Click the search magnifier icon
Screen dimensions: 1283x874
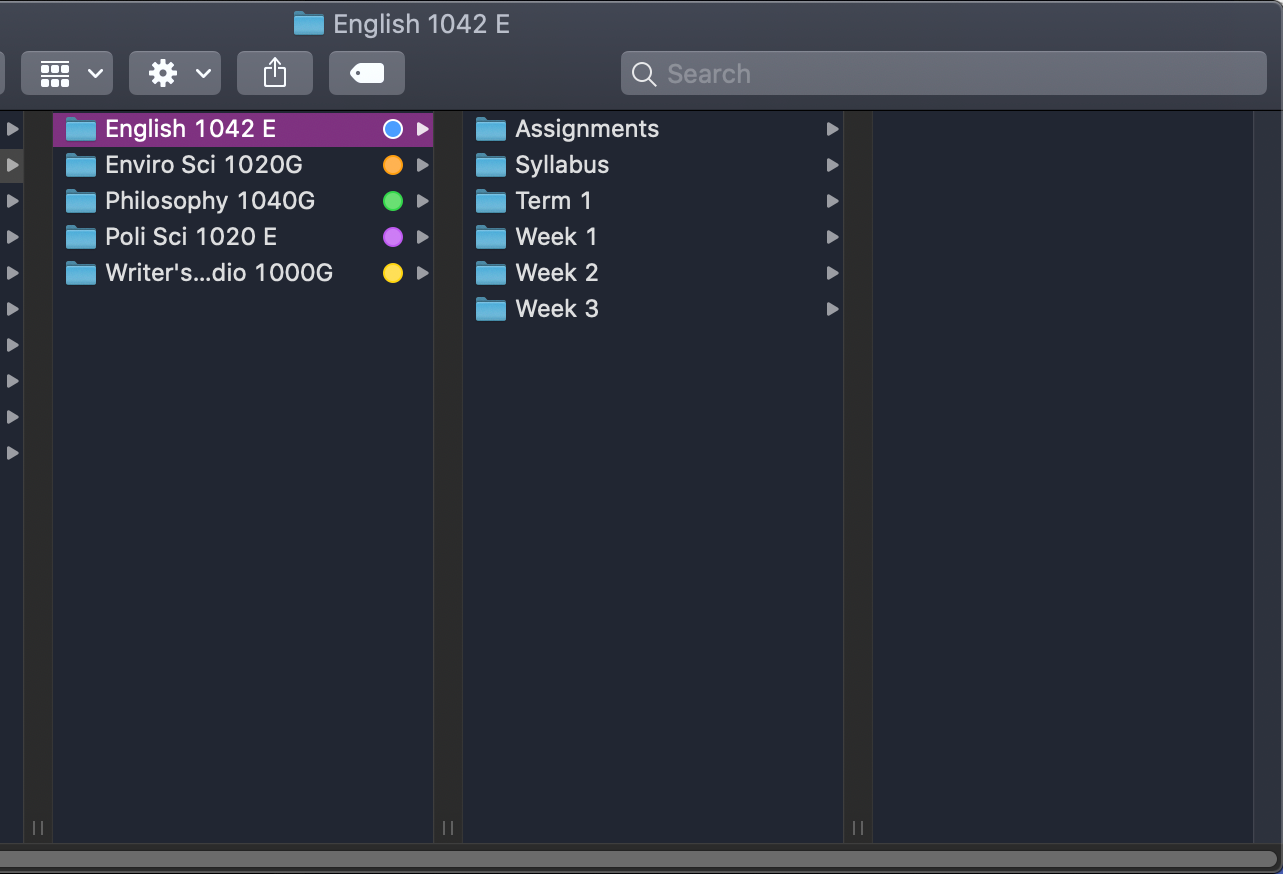point(645,74)
